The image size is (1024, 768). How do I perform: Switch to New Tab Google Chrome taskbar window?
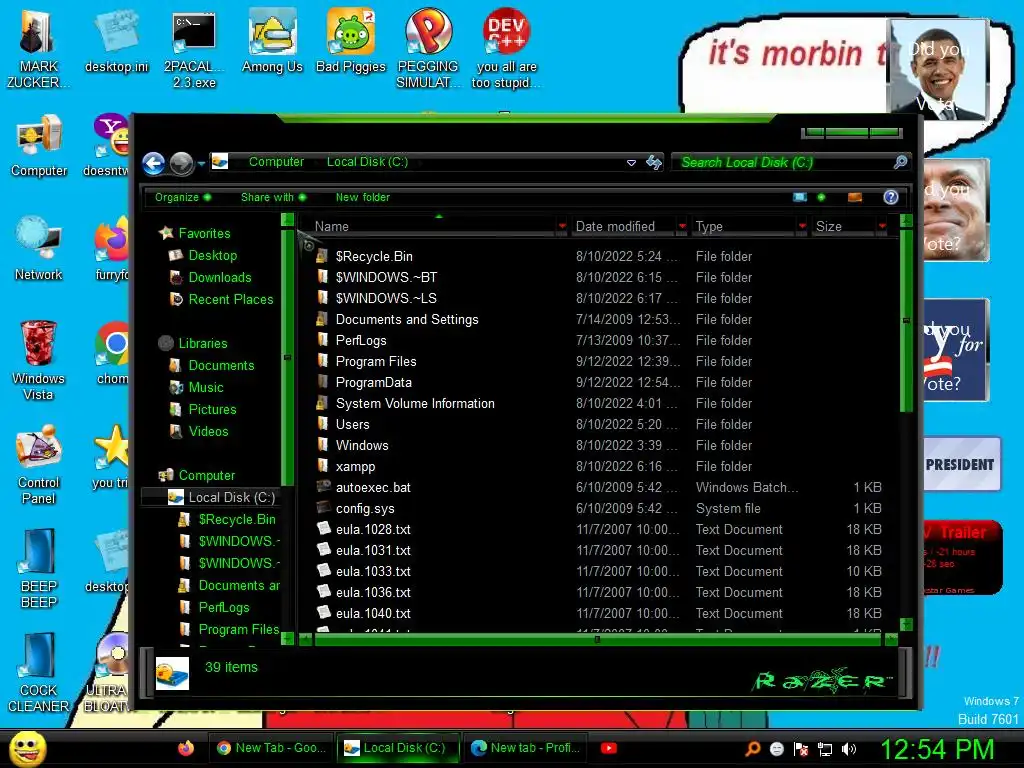pyautogui.click(x=270, y=748)
